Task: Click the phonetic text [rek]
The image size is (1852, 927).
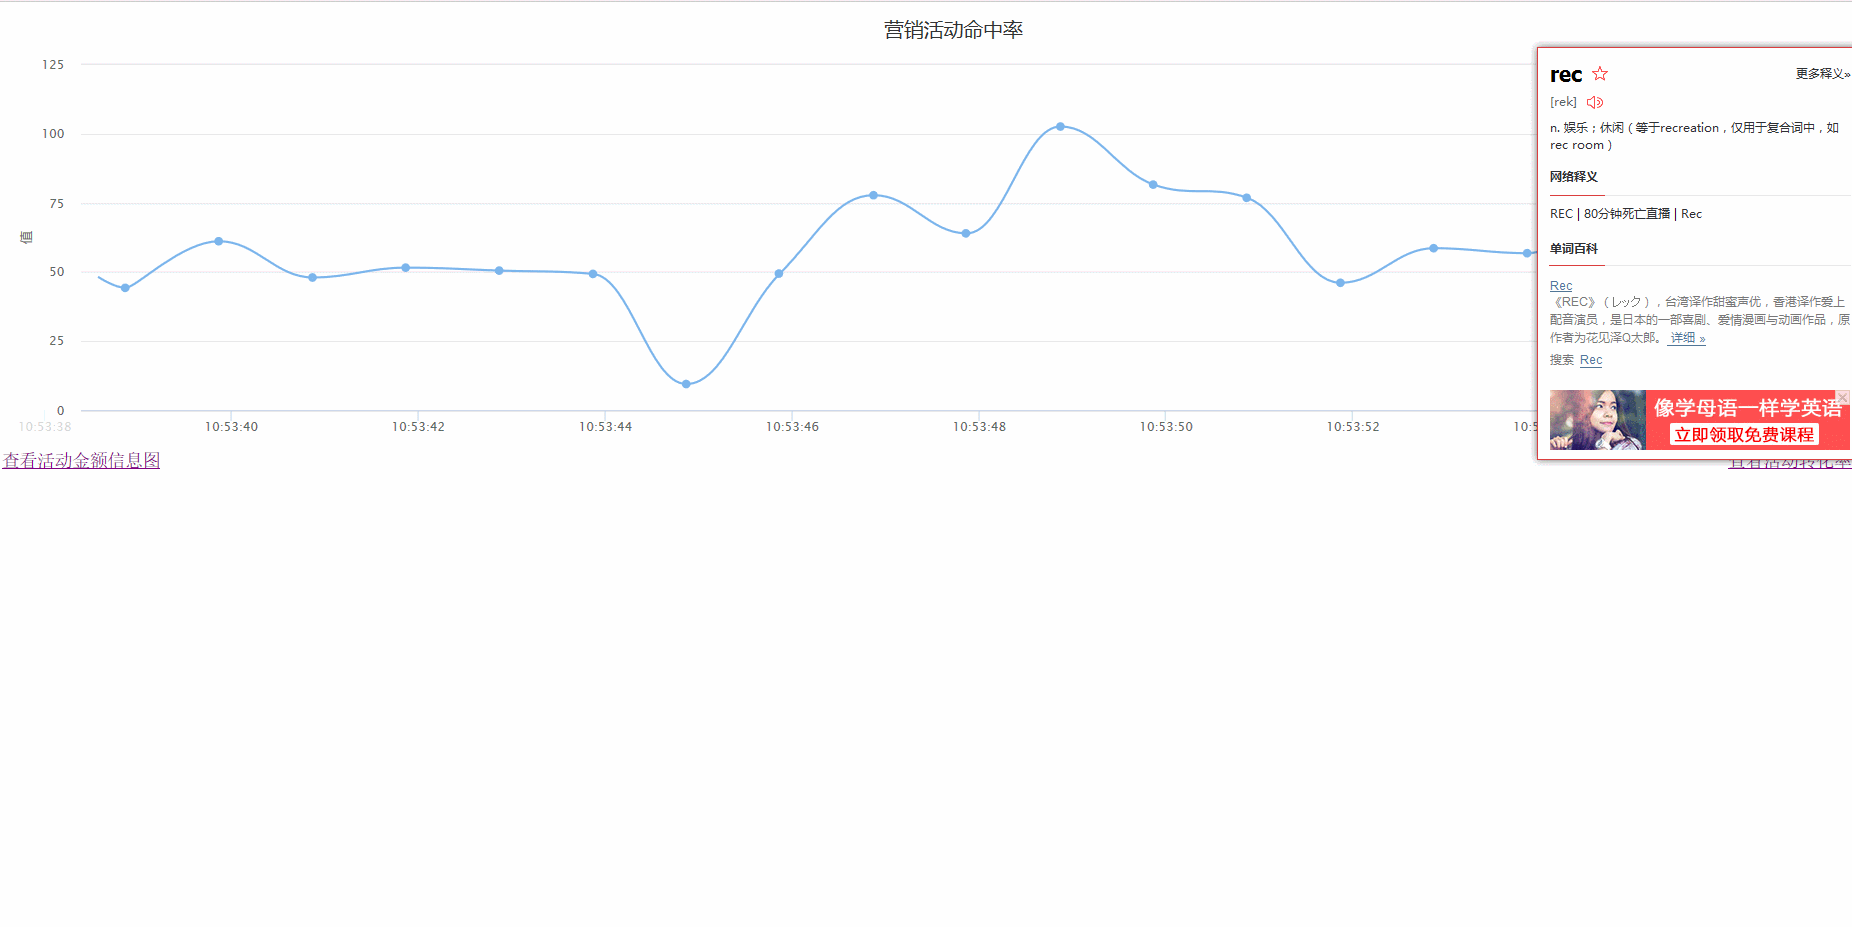Action: point(1563,102)
